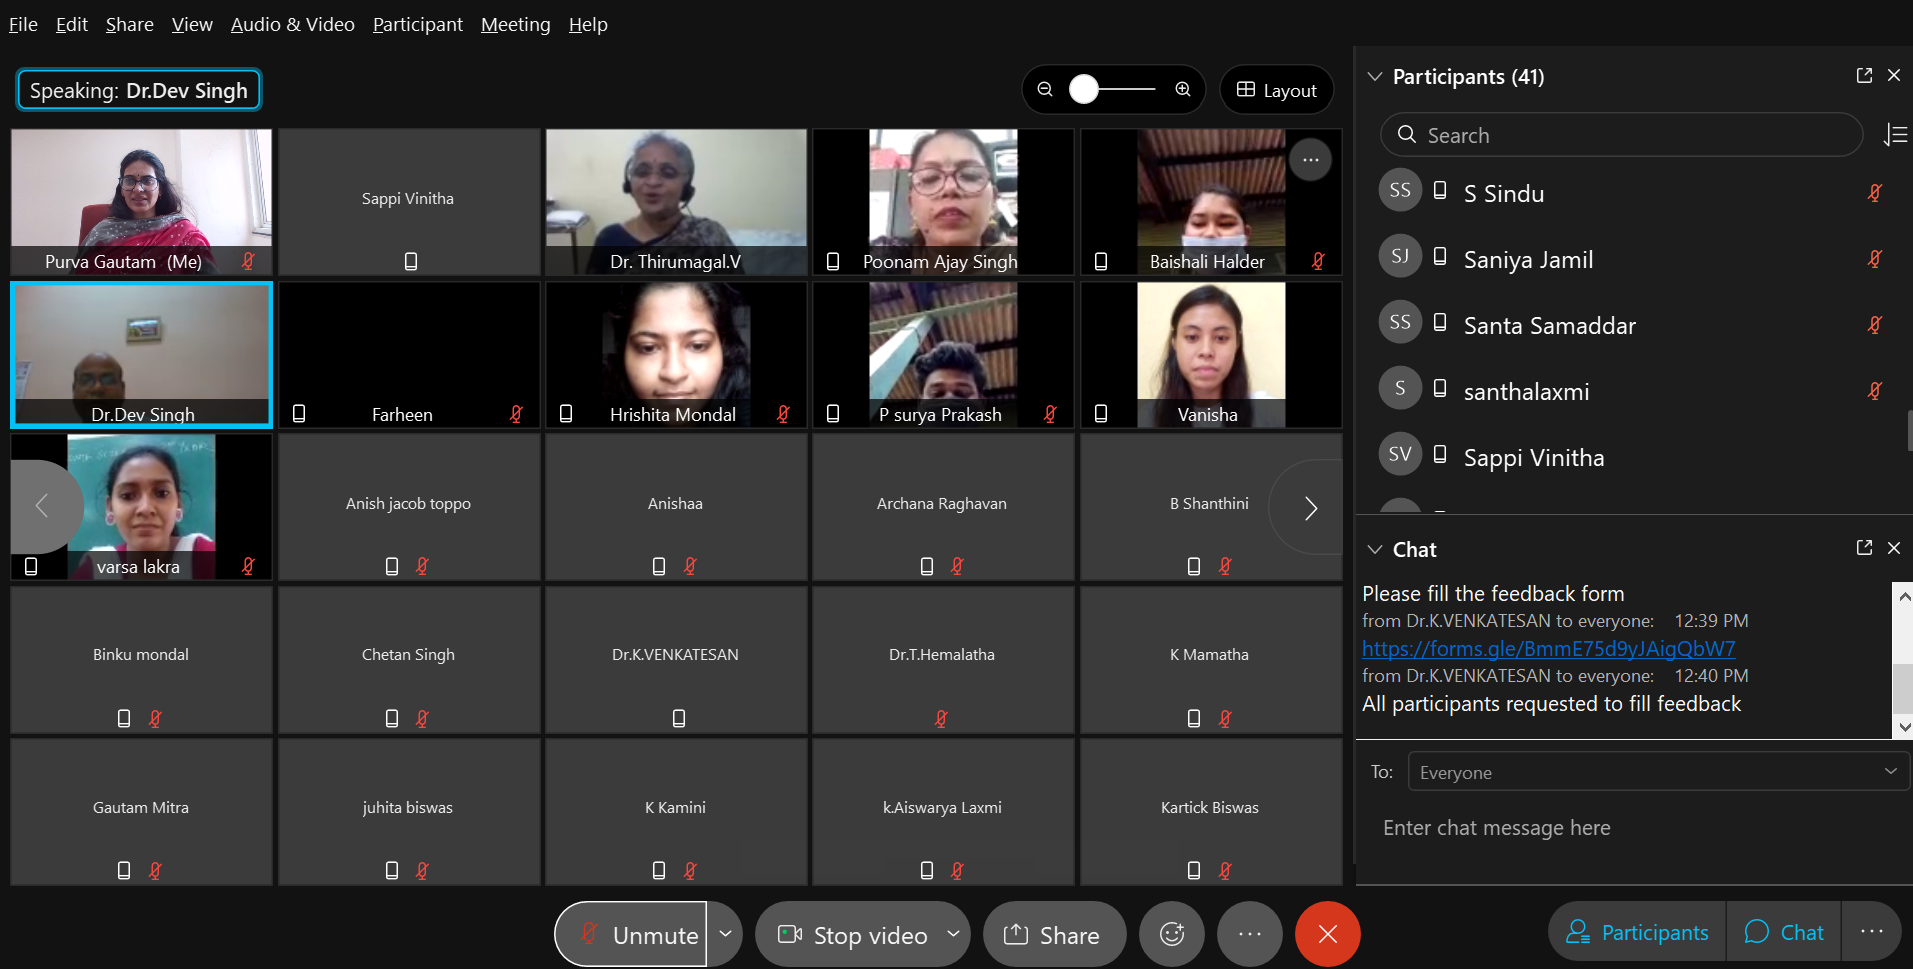Open the audio options arrow beside Unmute
This screenshot has width=1913, height=969.
pos(725,934)
